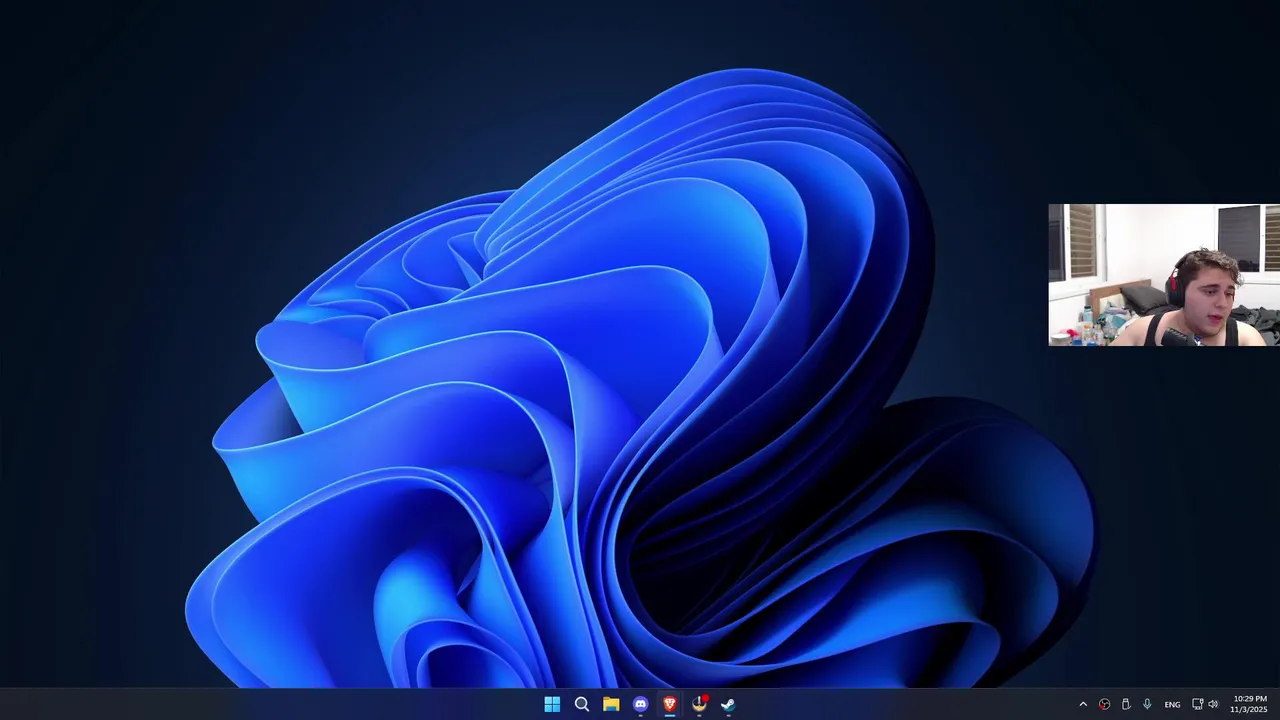Image resolution: width=1280 pixels, height=720 pixels.
Task: Open Steam from the taskbar
Action: point(728,704)
